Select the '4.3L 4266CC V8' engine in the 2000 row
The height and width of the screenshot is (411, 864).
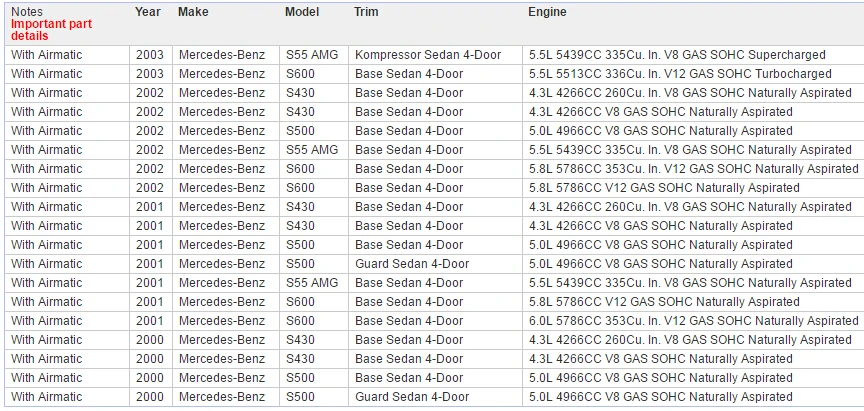pyautogui.click(x=660, y=359)
